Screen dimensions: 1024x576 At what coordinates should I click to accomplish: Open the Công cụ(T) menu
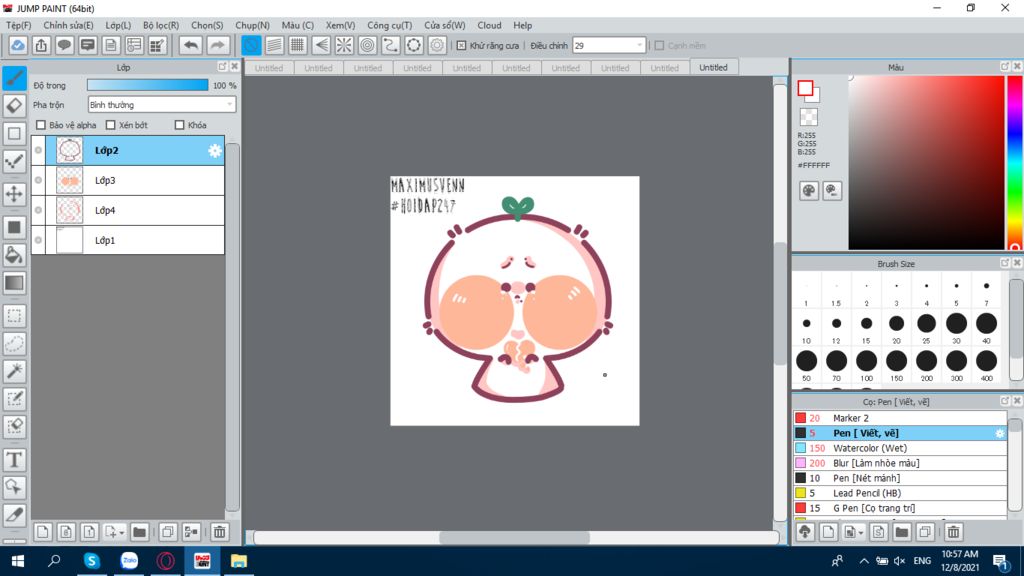tap(389, 25)
